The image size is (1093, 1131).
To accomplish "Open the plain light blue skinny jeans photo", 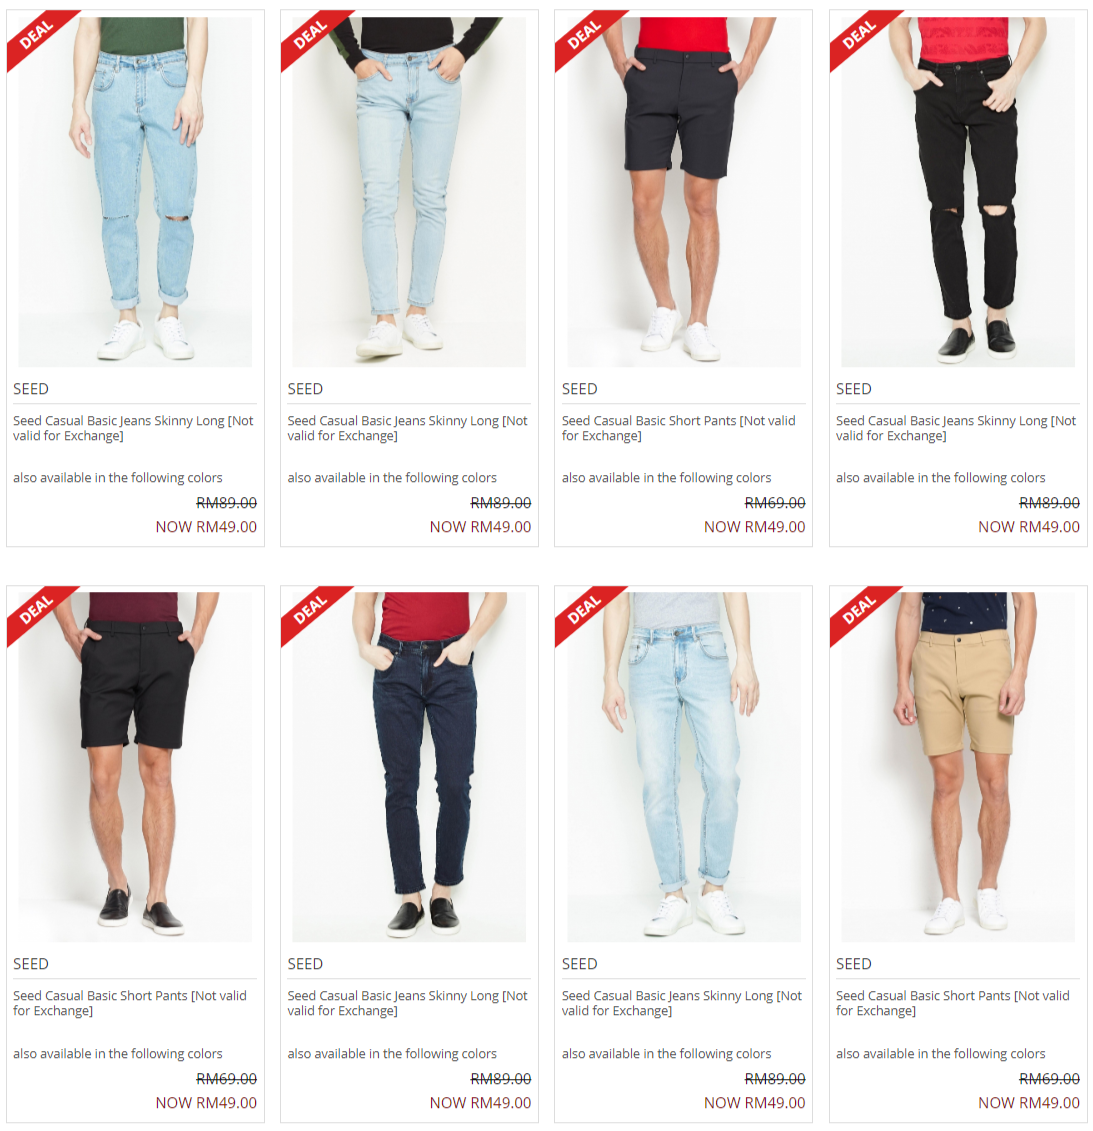I will 409,192.
